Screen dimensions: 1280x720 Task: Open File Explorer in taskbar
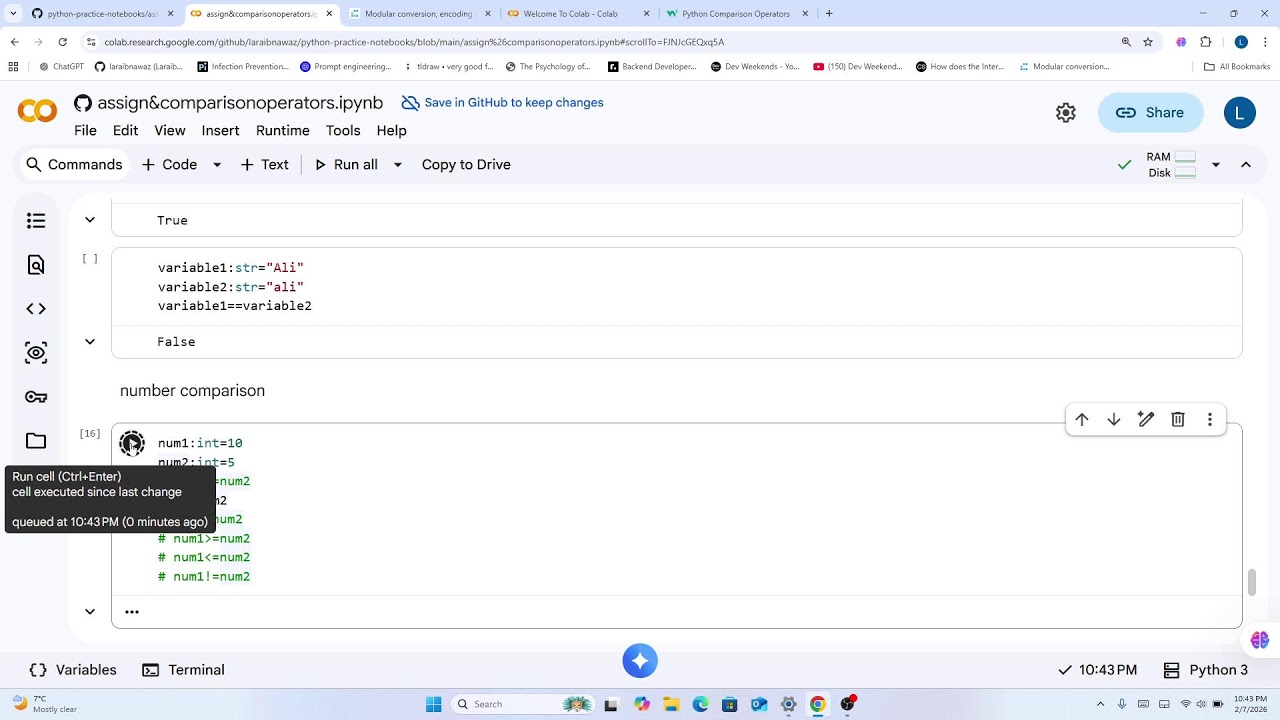pos(671,704)
